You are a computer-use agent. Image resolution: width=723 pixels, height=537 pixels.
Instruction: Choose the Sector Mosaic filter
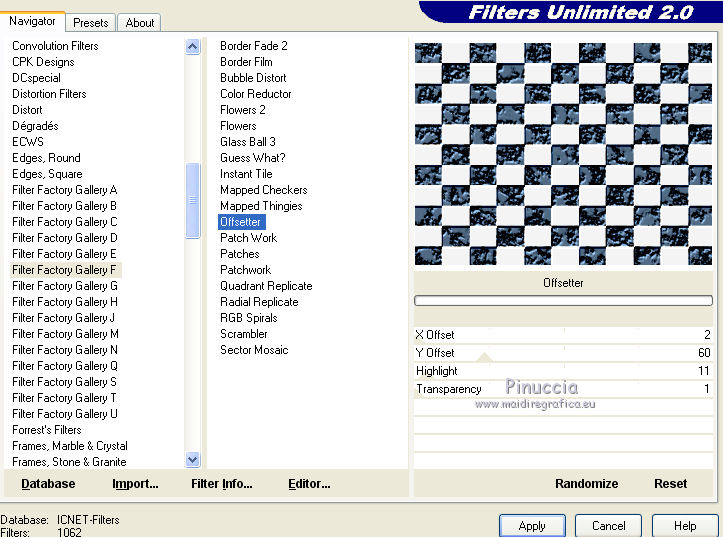click(254, 350)
